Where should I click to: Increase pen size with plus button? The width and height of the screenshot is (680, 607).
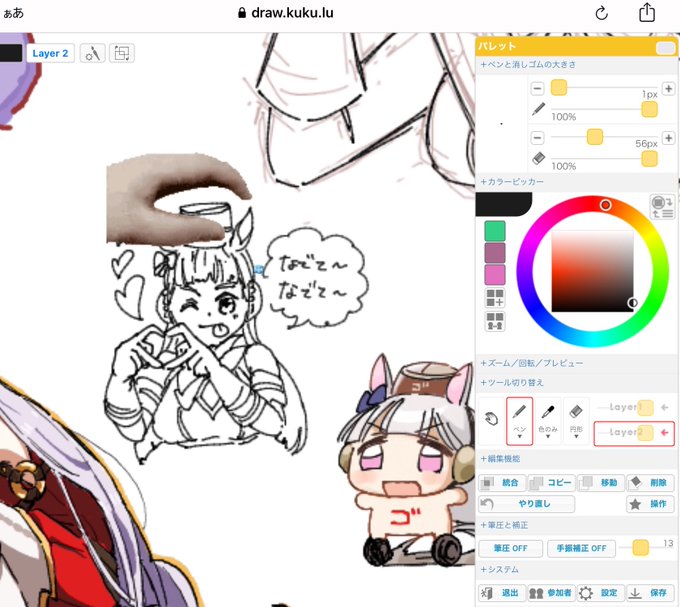point(668,88)
